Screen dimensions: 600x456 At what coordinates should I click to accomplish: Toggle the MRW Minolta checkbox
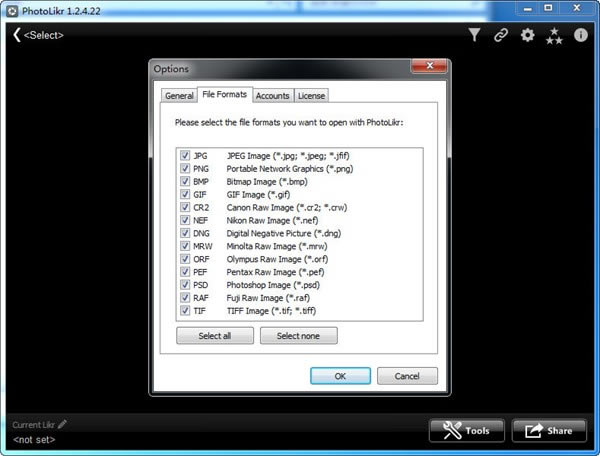pyautogui.click(x=185, y=246)
